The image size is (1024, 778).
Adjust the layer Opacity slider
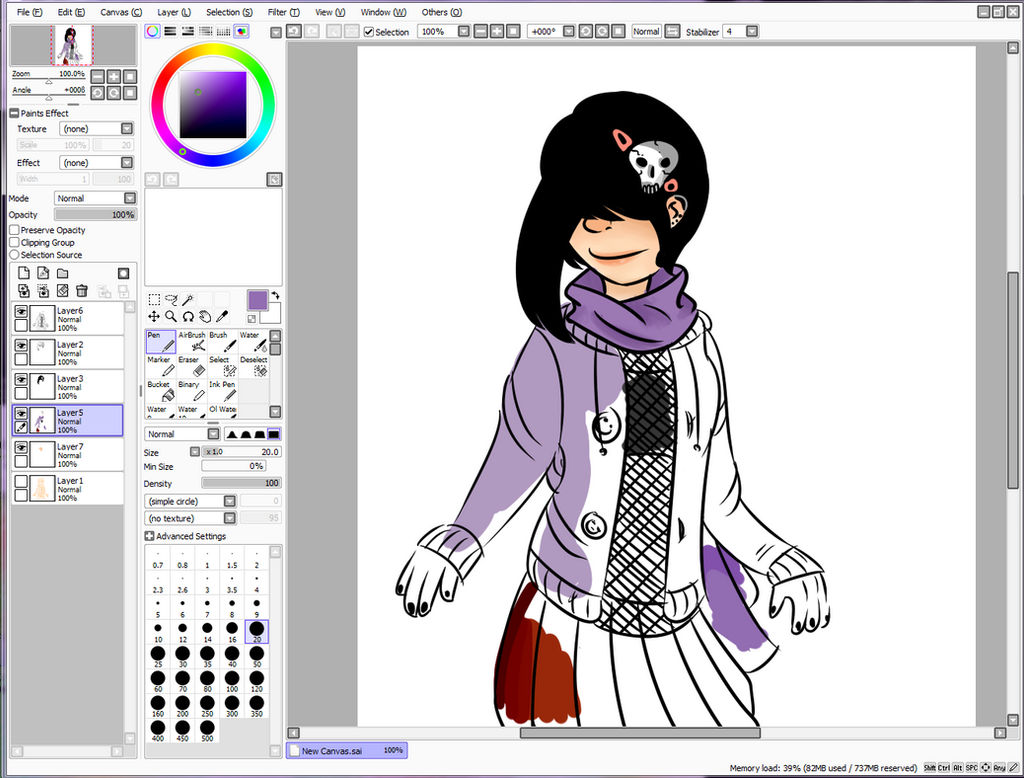[95, 214]
